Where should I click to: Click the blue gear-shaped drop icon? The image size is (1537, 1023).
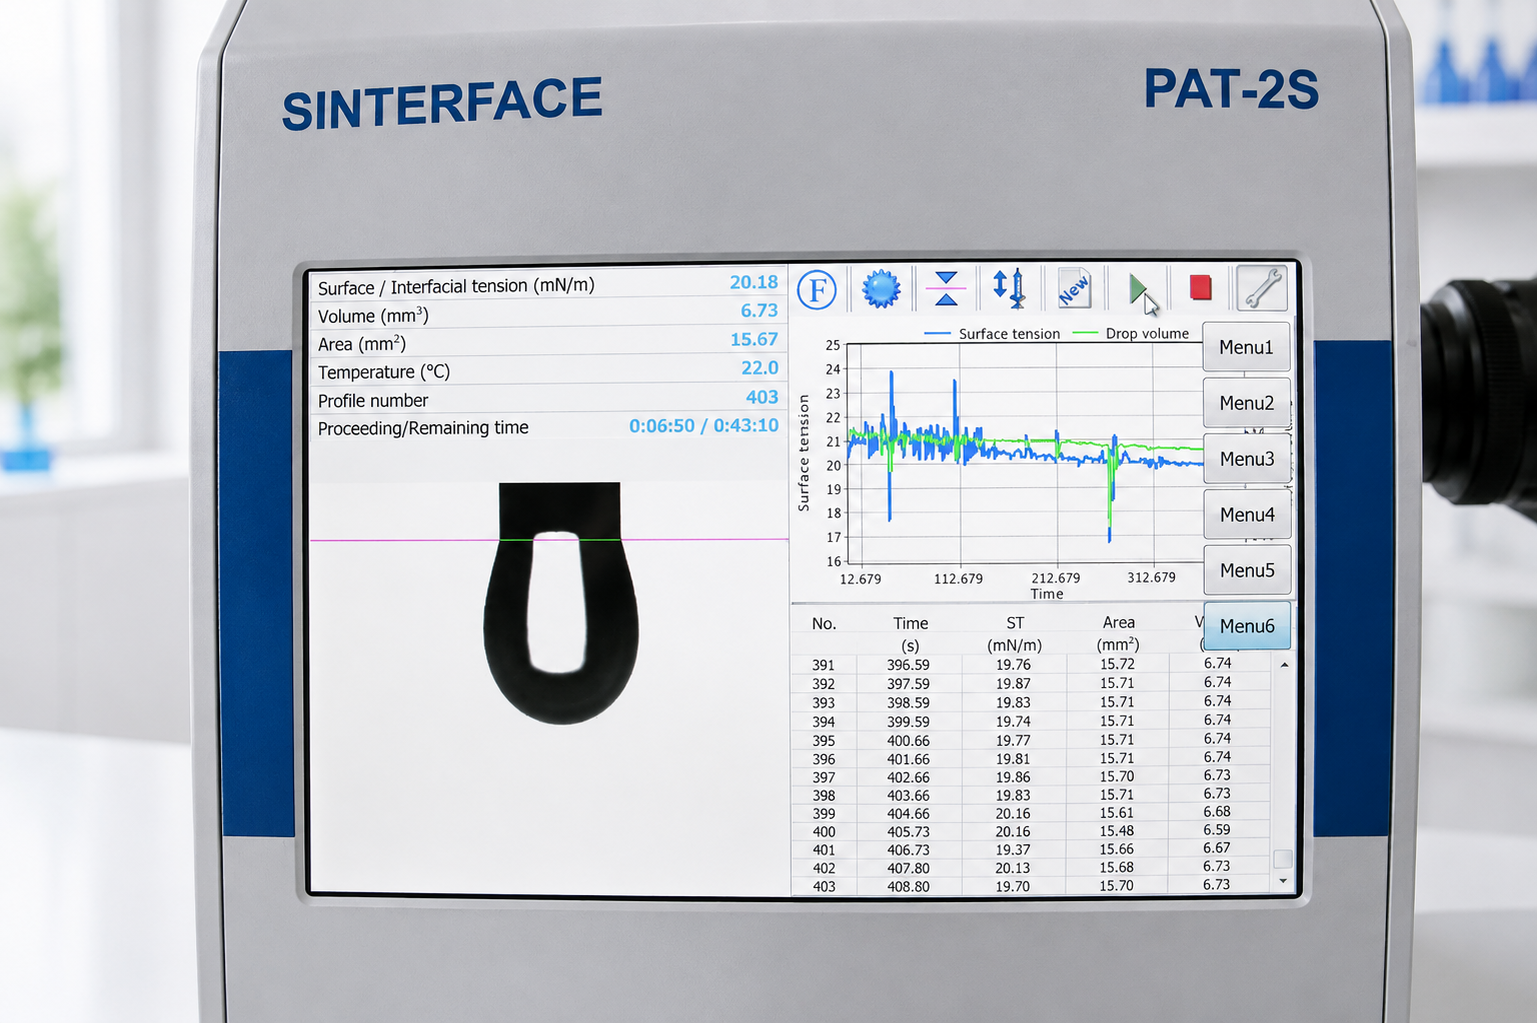[881, 289]
